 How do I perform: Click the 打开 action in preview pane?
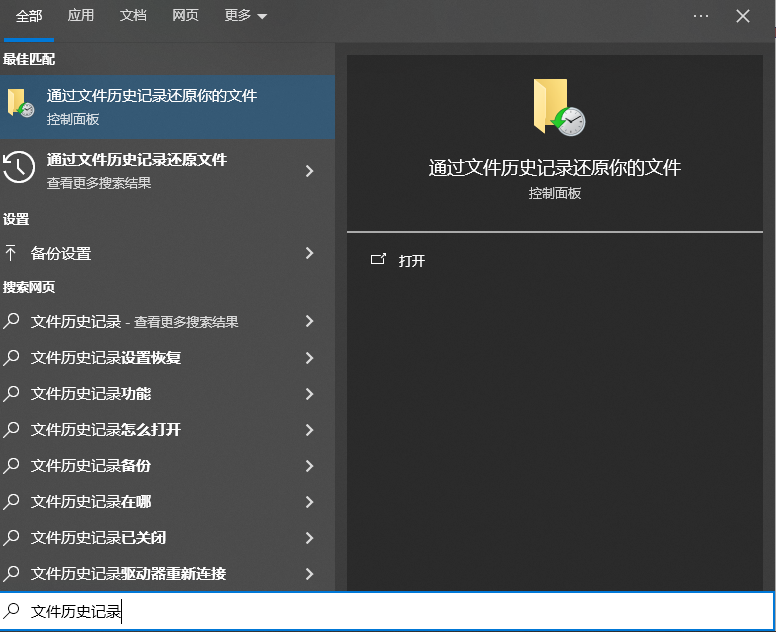[411, 260]
